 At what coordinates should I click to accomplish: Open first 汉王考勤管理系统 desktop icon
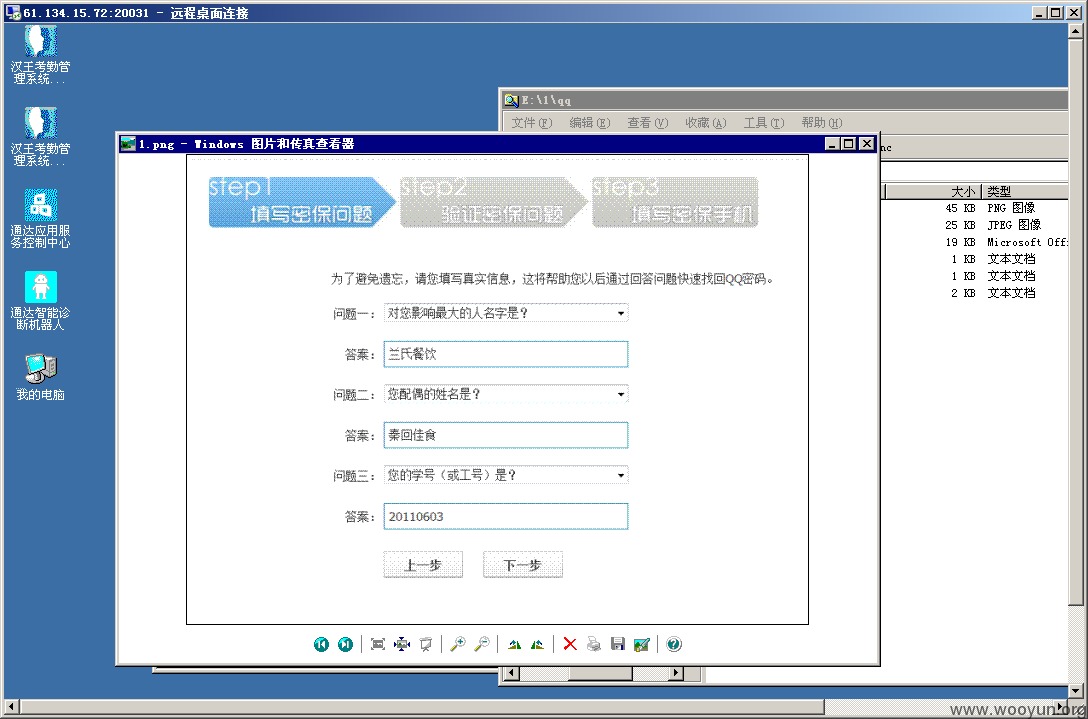[40, 55]
